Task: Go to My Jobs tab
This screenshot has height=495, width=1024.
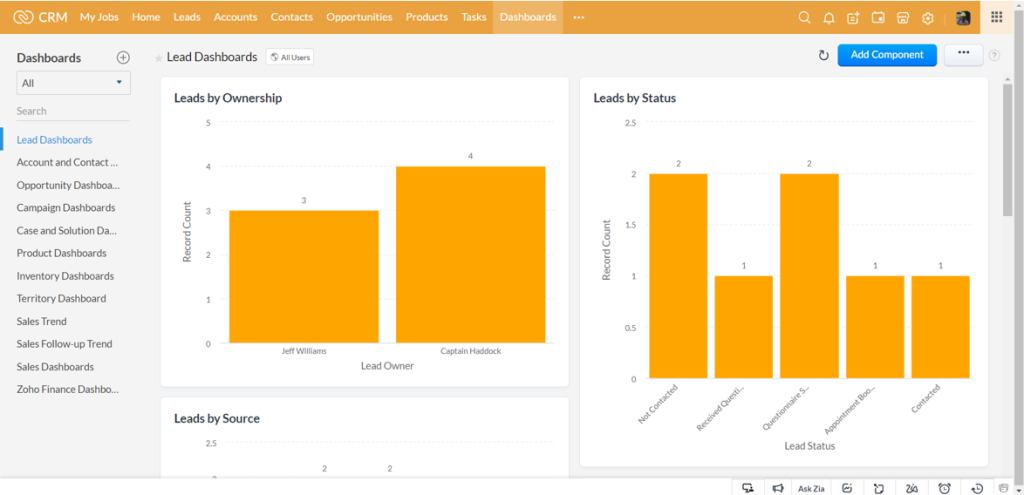Action: 99,17
